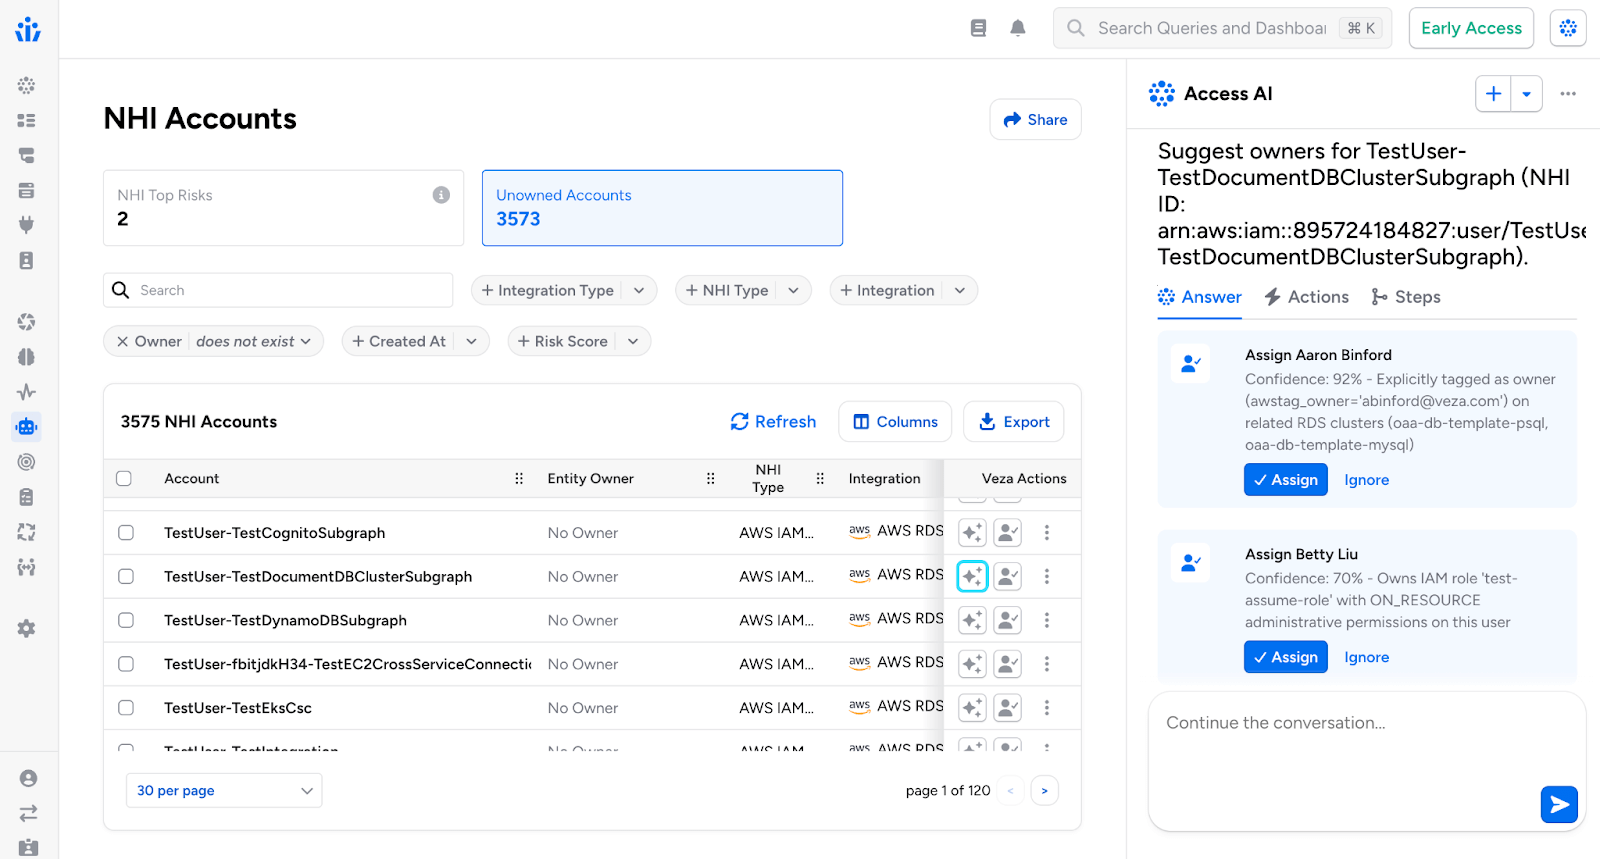The height and width of the screenshot is (859, 1600).
Task: Toggle the select-all checkbox in table header
Action: point(124,479)
